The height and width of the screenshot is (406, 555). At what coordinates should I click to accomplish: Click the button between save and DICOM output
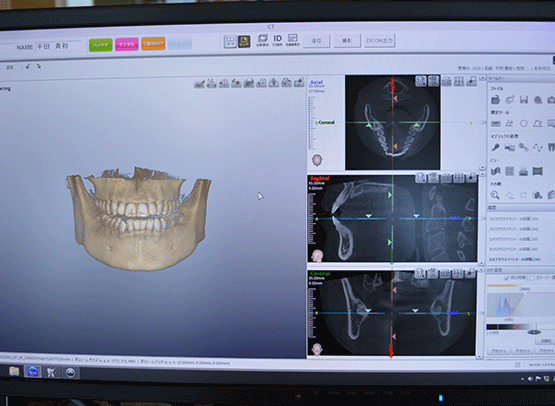pyautogui.click(x=347, y=41)
